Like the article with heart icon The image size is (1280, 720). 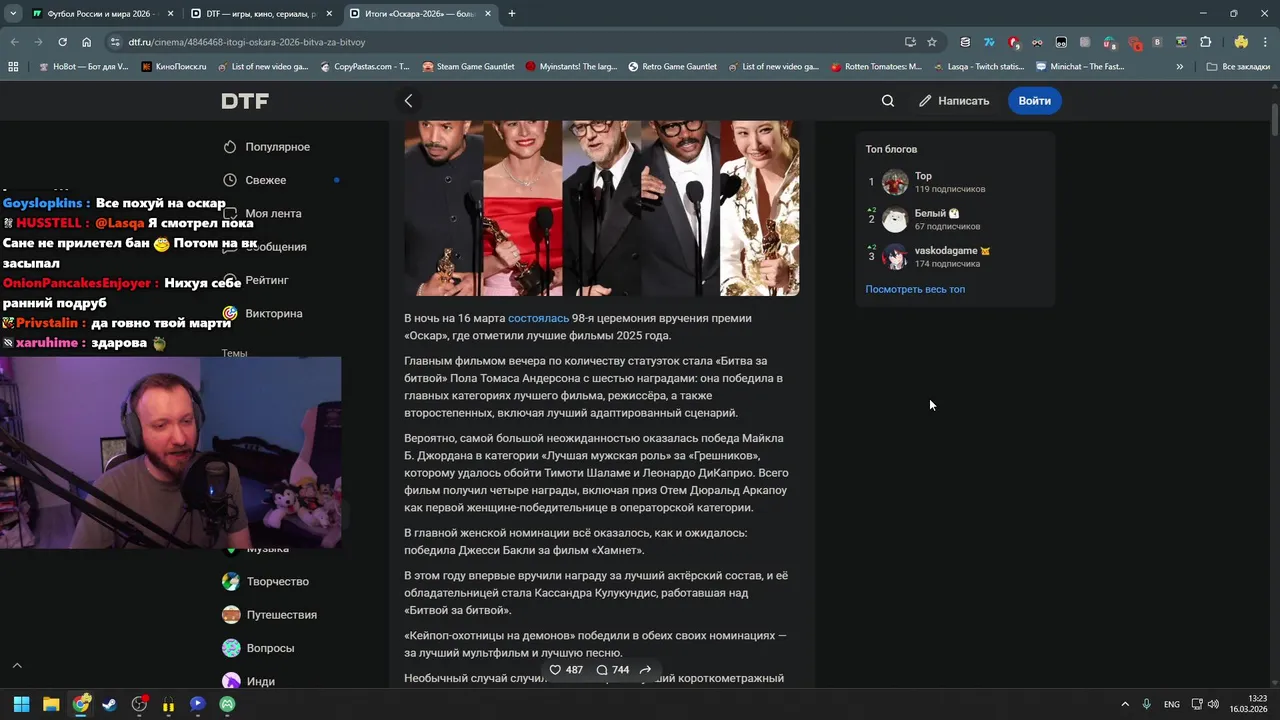555,670
